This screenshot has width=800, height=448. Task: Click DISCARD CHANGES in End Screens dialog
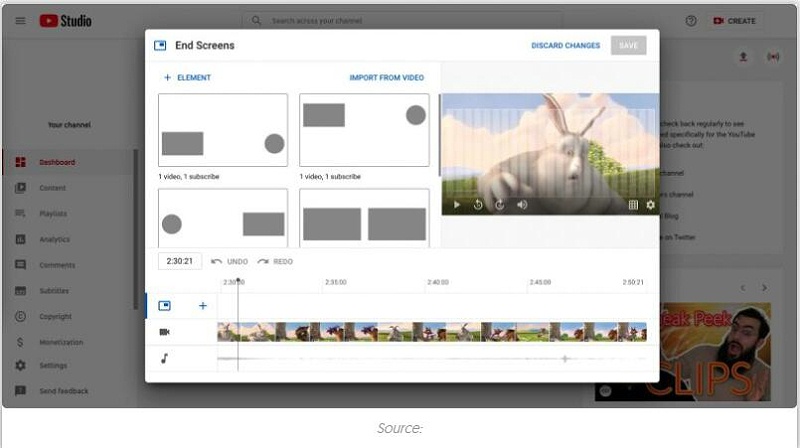[x=565, y=46]
